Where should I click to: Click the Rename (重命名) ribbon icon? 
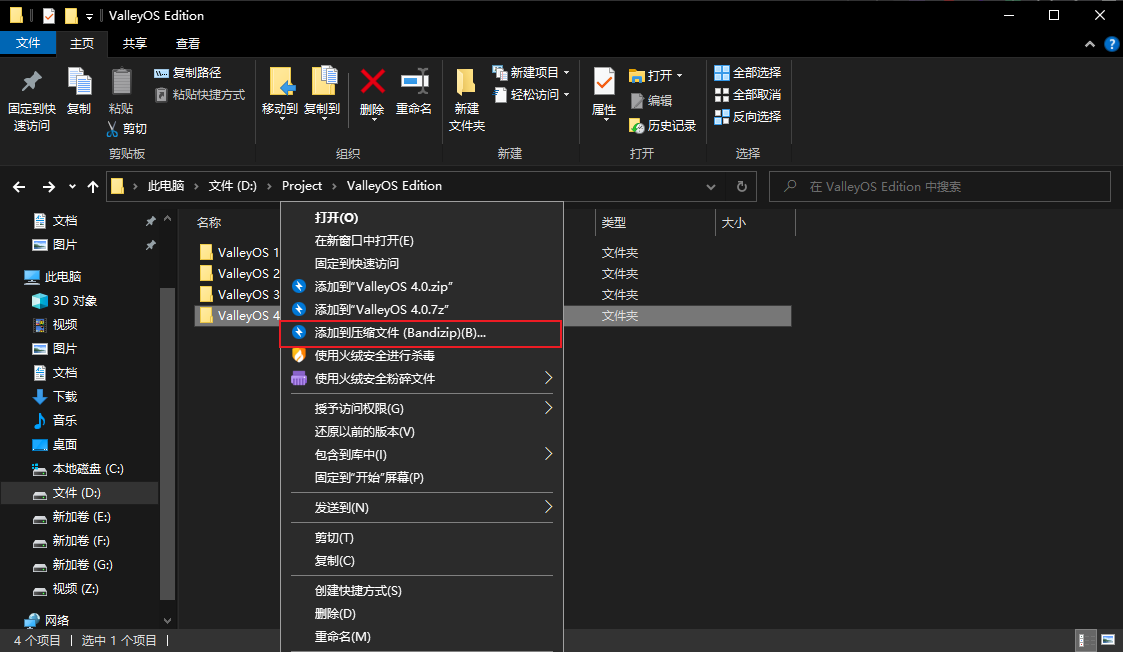point(414,82)
